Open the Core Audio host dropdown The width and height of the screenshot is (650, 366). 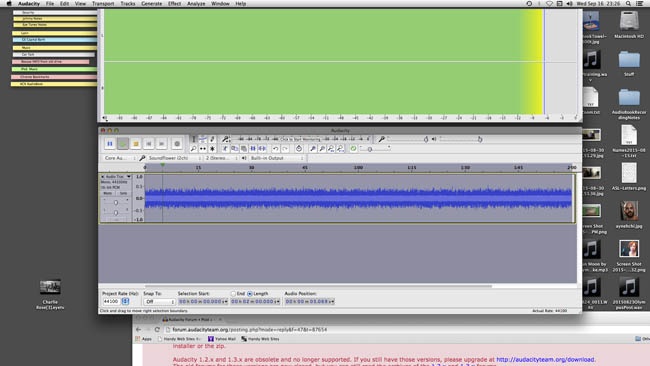click(x=119, y=158)
